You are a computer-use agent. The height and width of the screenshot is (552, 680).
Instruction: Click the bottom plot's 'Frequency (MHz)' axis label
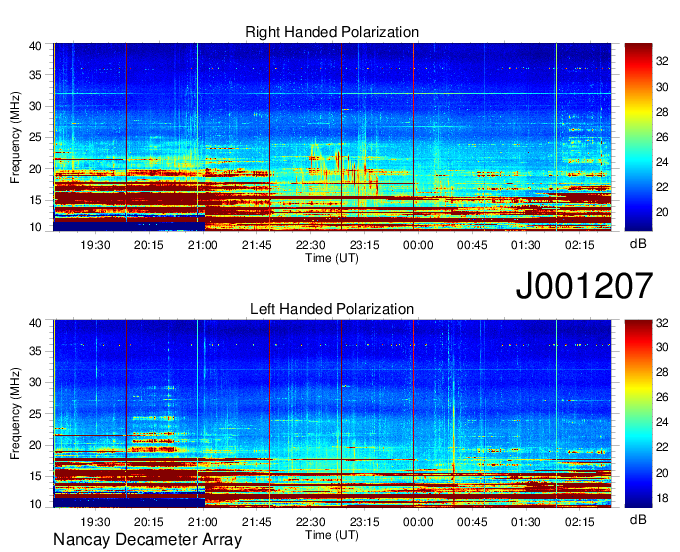point(15,414)
